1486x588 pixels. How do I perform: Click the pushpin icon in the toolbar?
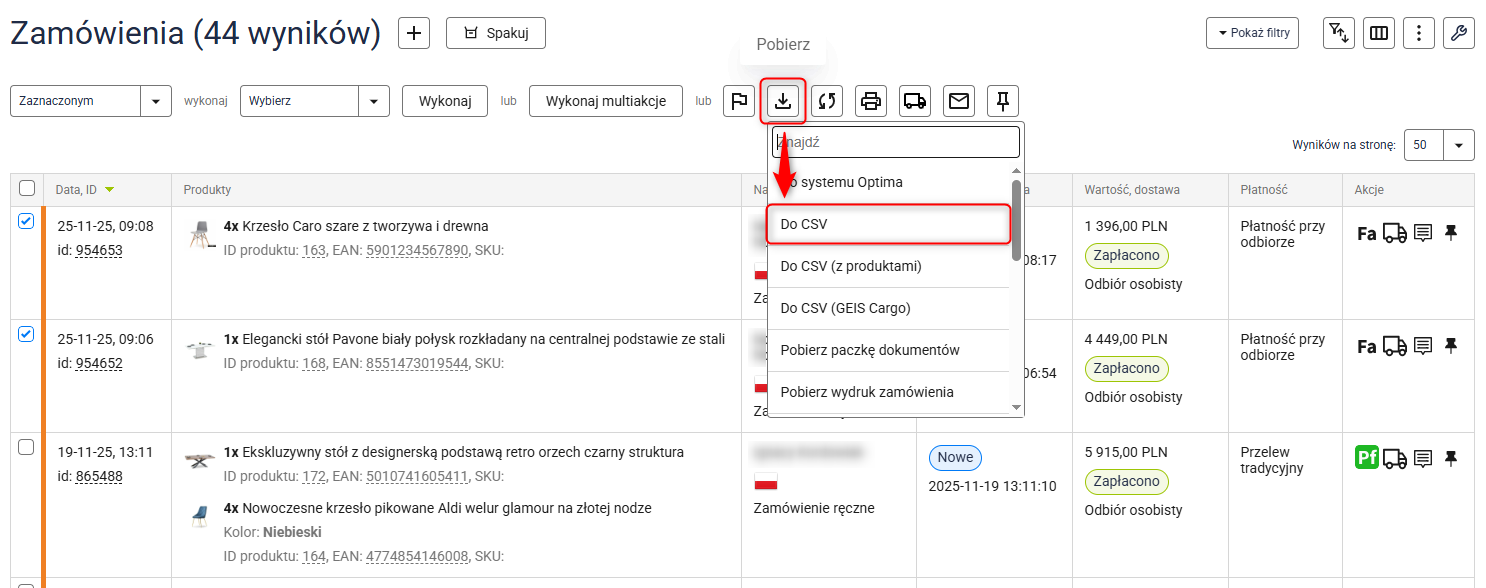[x=1003, y=101]
